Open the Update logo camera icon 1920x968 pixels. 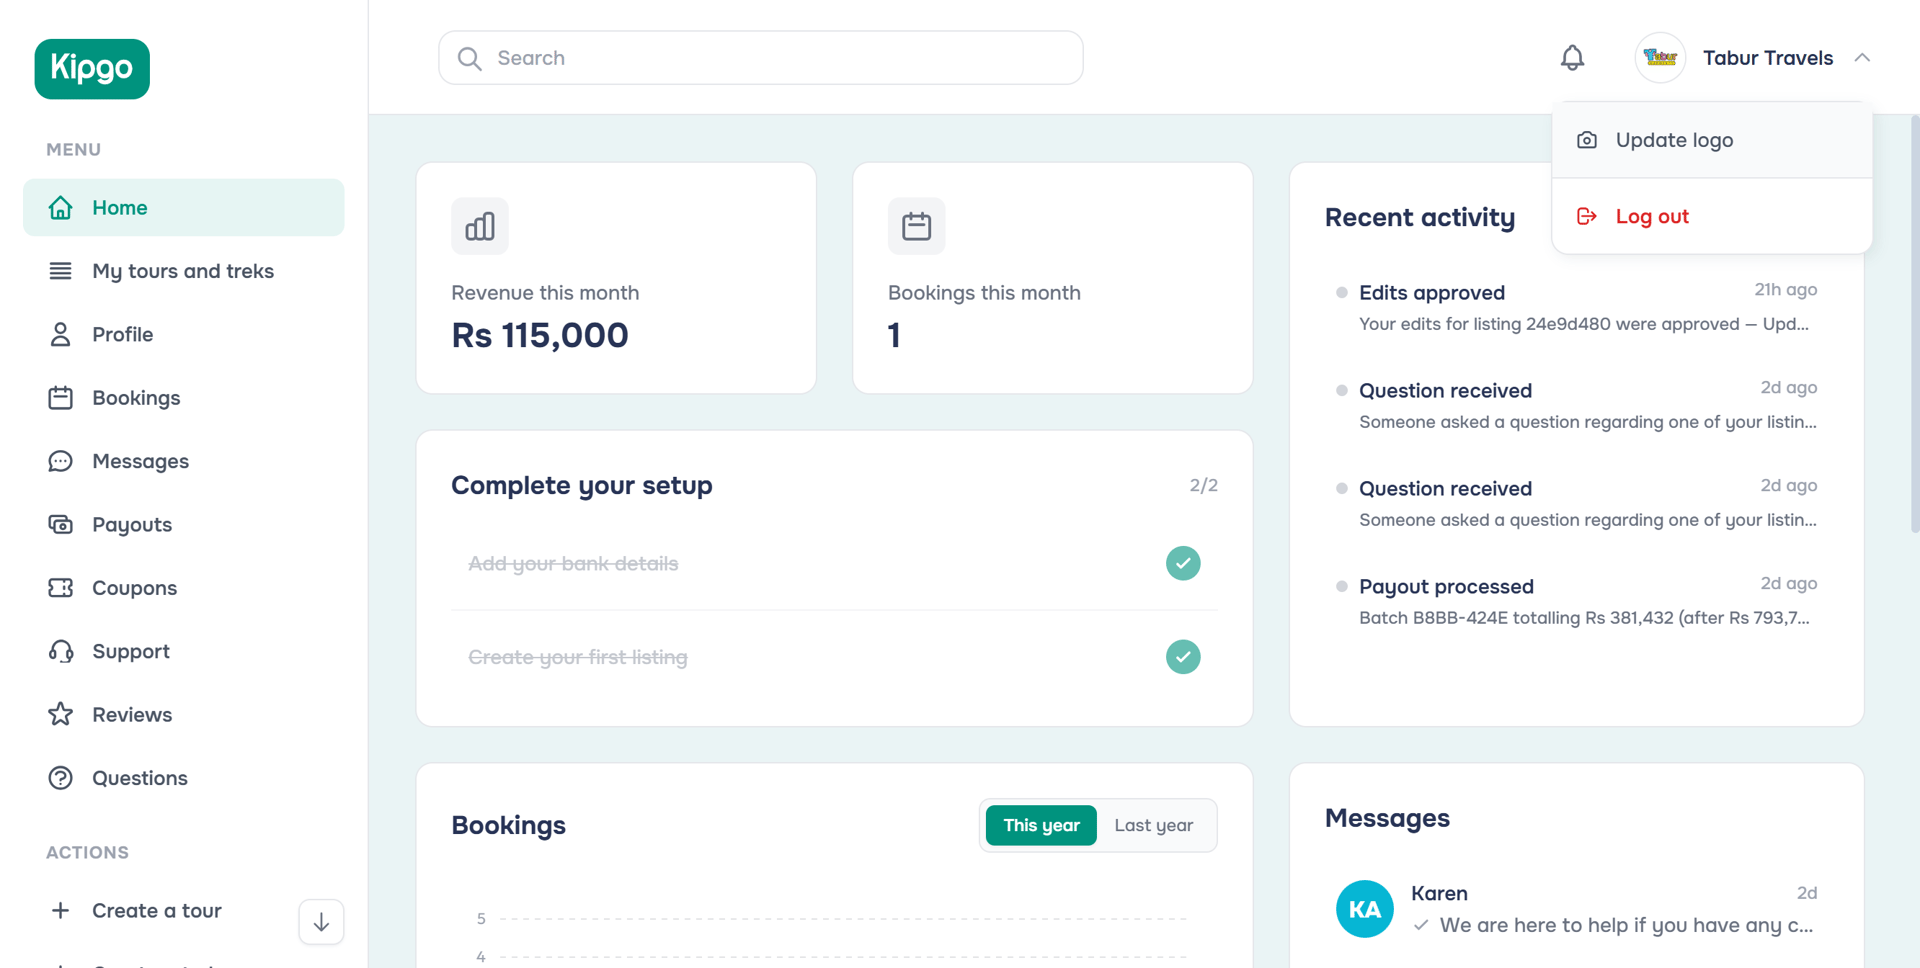point(1587,140)
